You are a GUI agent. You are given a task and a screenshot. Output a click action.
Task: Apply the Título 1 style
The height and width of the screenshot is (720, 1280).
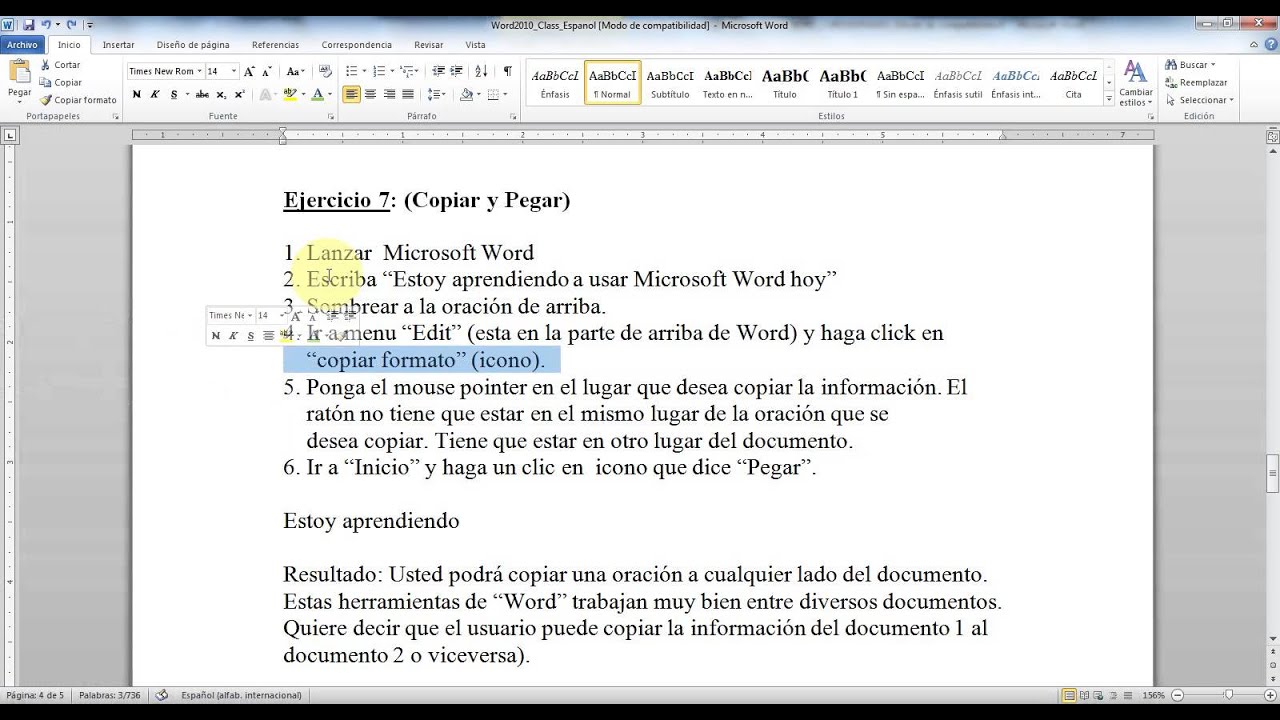(x=842, y=83)
